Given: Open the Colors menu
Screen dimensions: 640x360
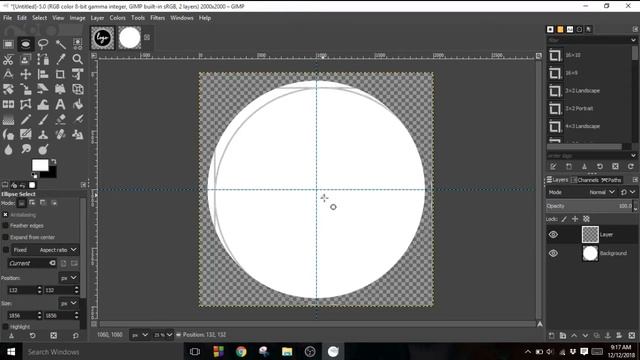Looking at the screenshot, I should tap(118, 18).
